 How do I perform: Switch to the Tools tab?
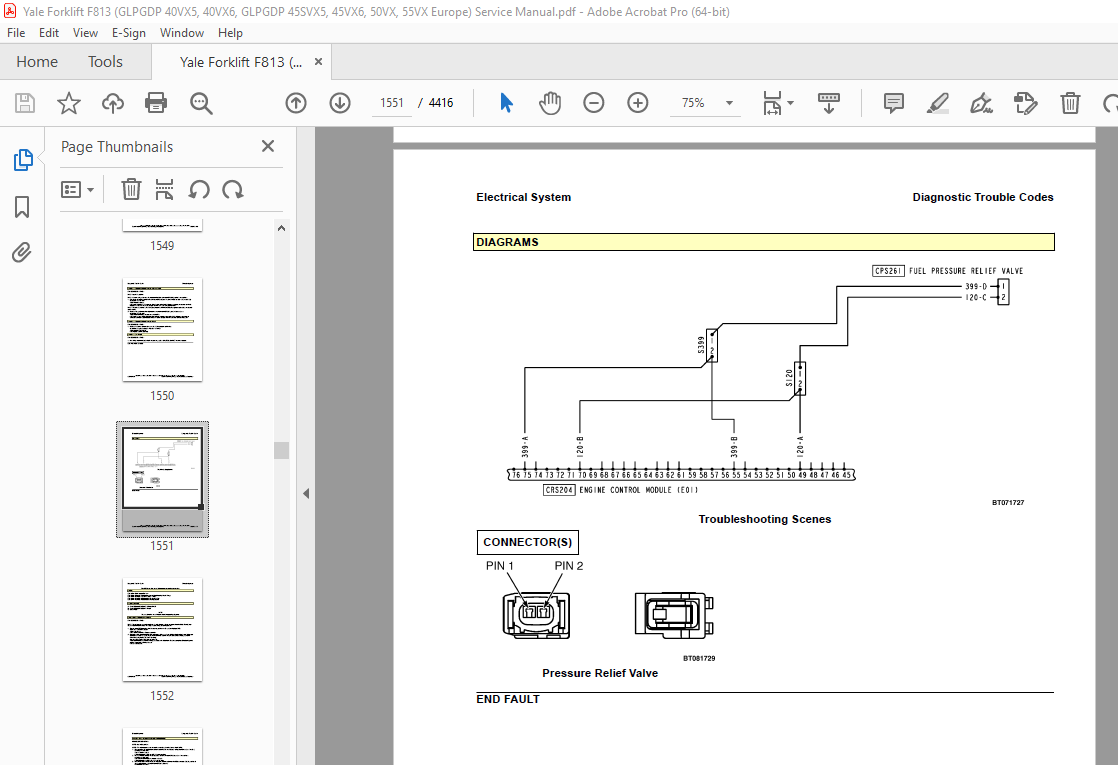(x=106, y=62)
